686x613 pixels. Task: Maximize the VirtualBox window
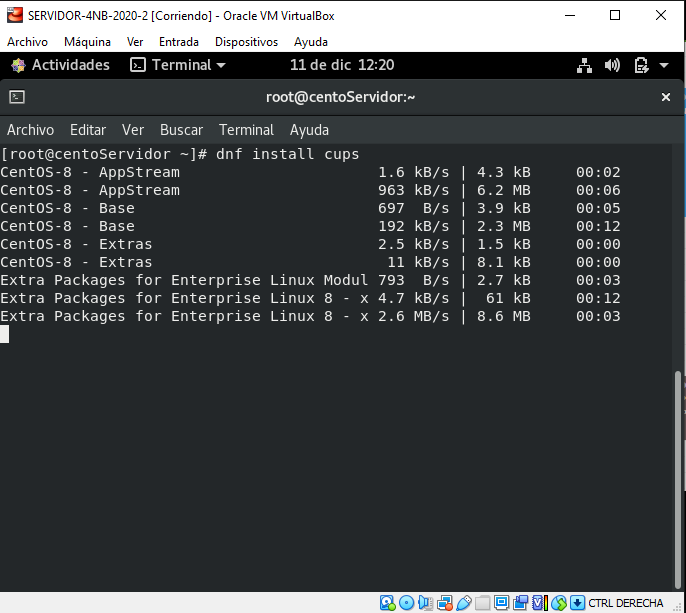click(615, 15)
